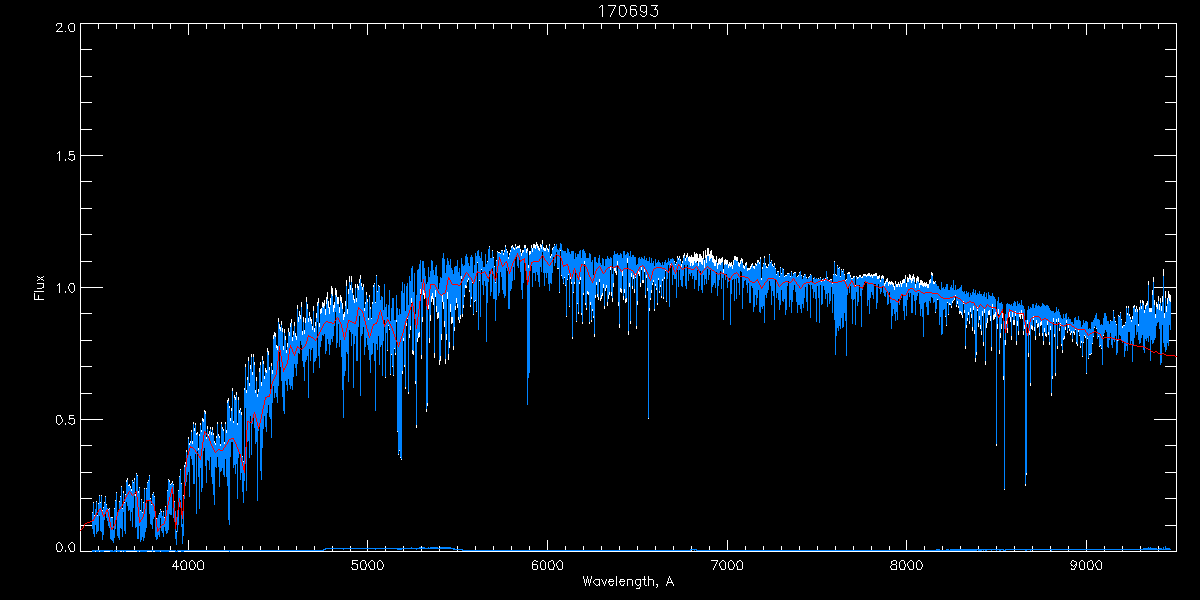
Task: Click the 5000 wavelength tick label
Action: [x=368, y=564]
